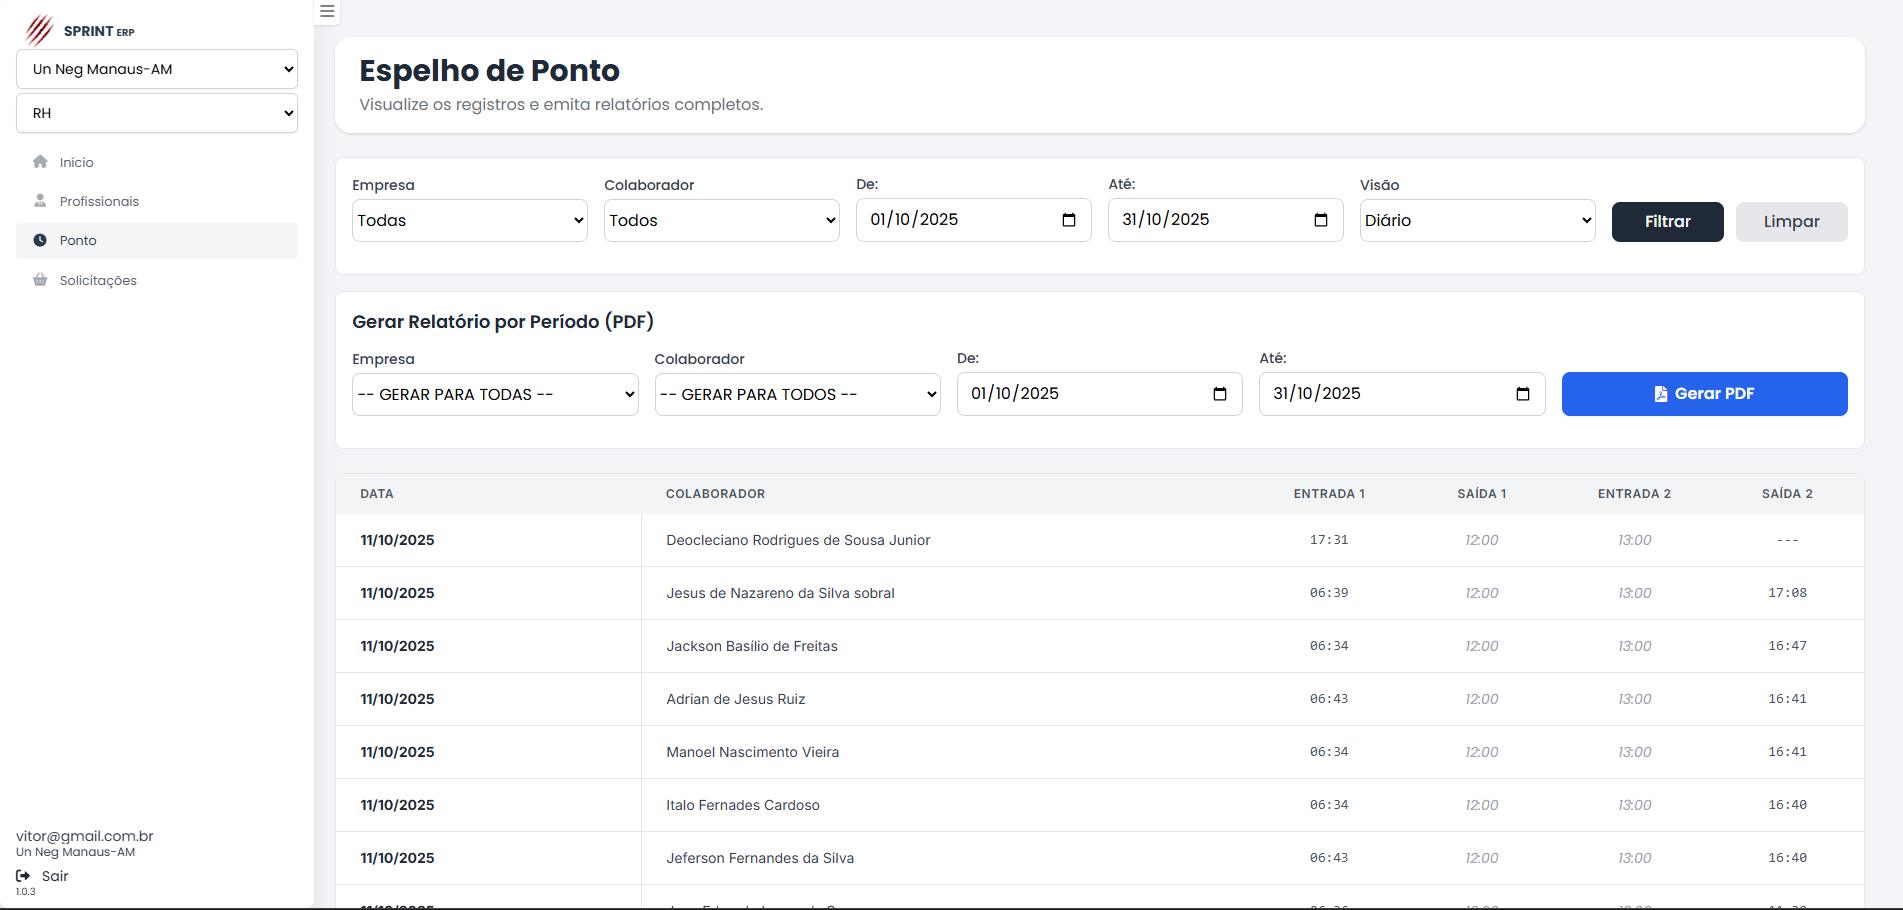
Task: Click the hamburger menu icon to collapse sidebar
Action: pos(327,12)
